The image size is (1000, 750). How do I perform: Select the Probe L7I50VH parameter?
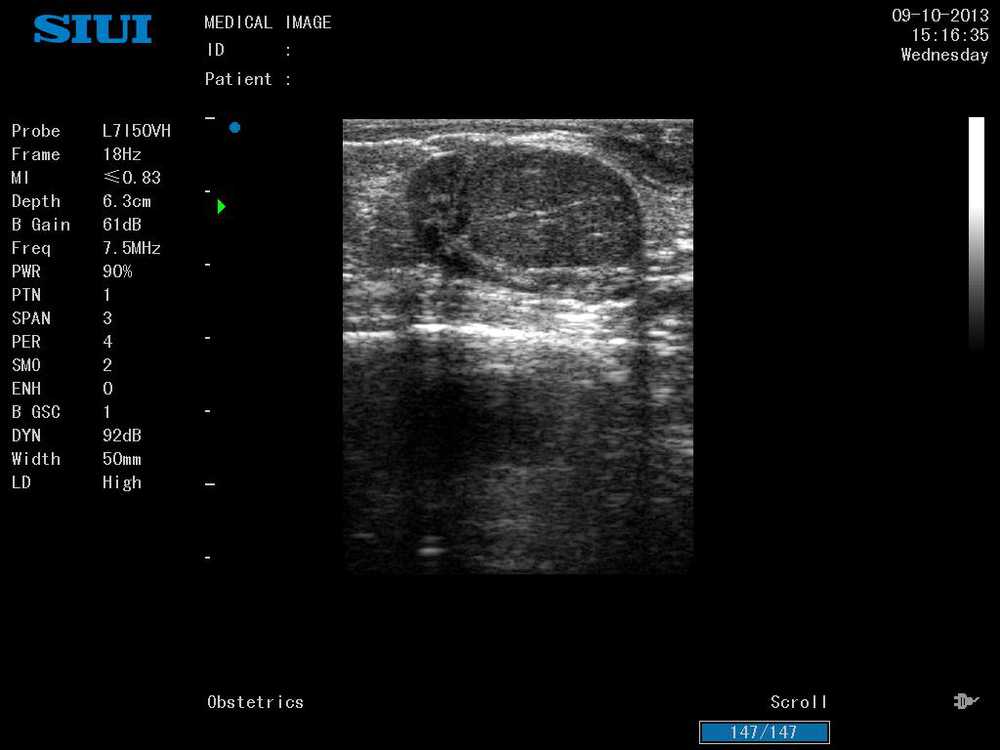(x=136, y=131)
